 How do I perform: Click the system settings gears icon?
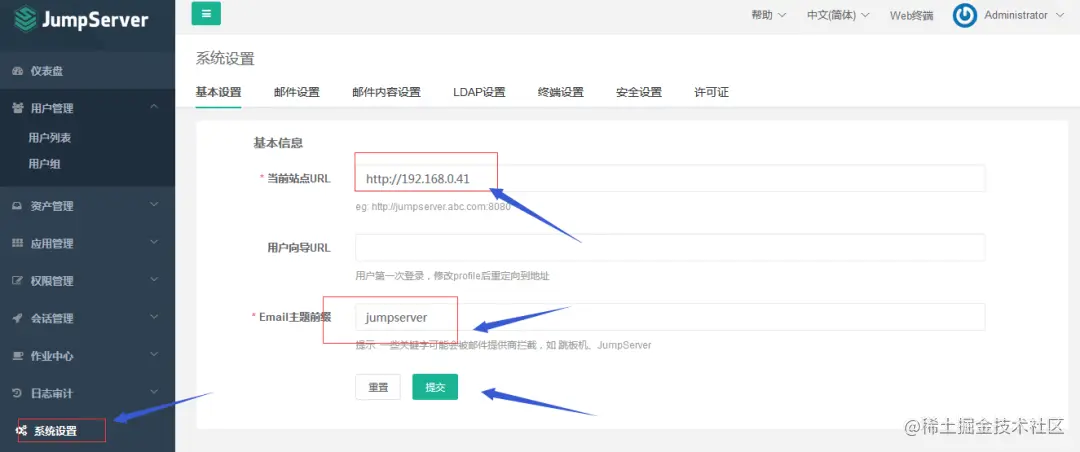(21, 431)
